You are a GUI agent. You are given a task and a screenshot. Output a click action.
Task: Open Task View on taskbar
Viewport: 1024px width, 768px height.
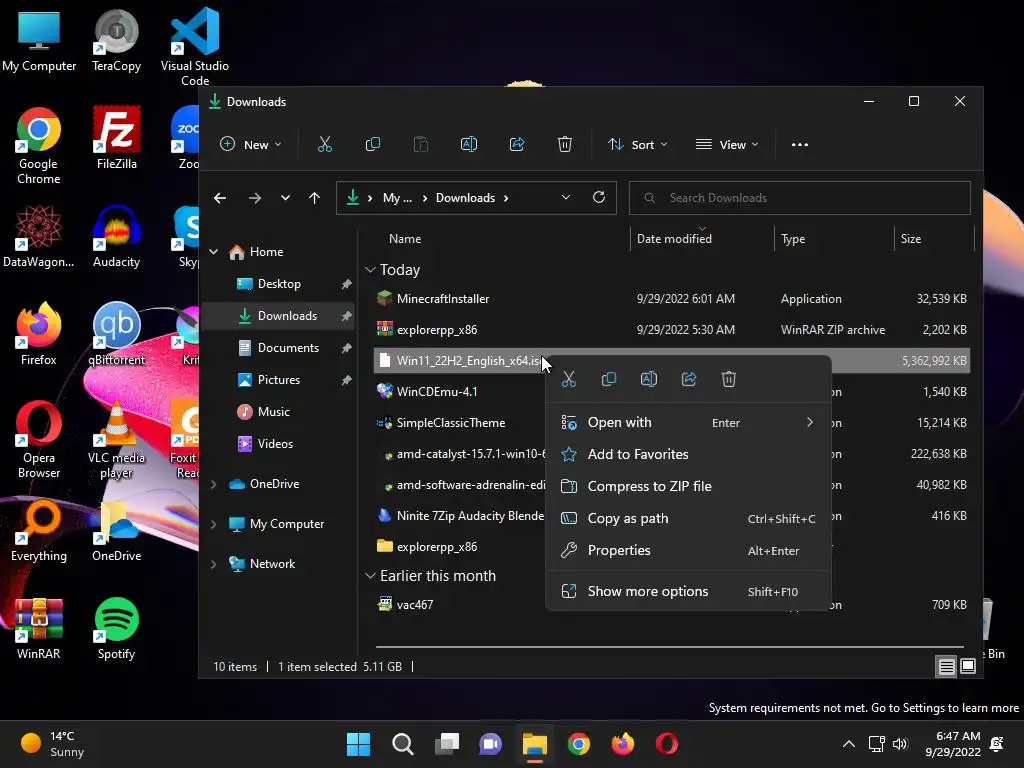point(447,744)
